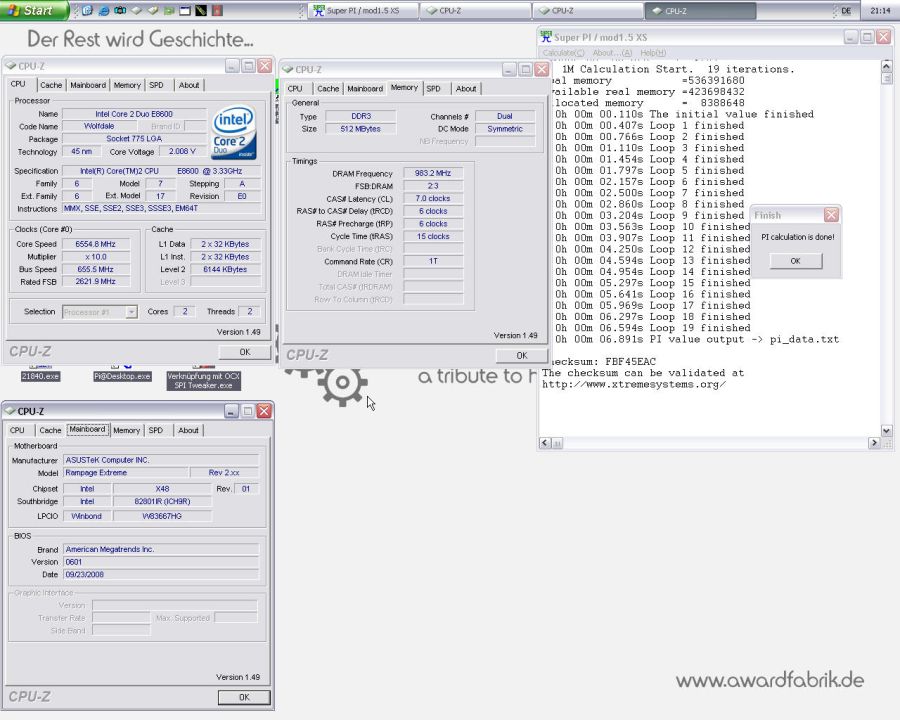Click OK in the bottom-left Mainboard CPU-Z window
900x720 pixels.
244,697
